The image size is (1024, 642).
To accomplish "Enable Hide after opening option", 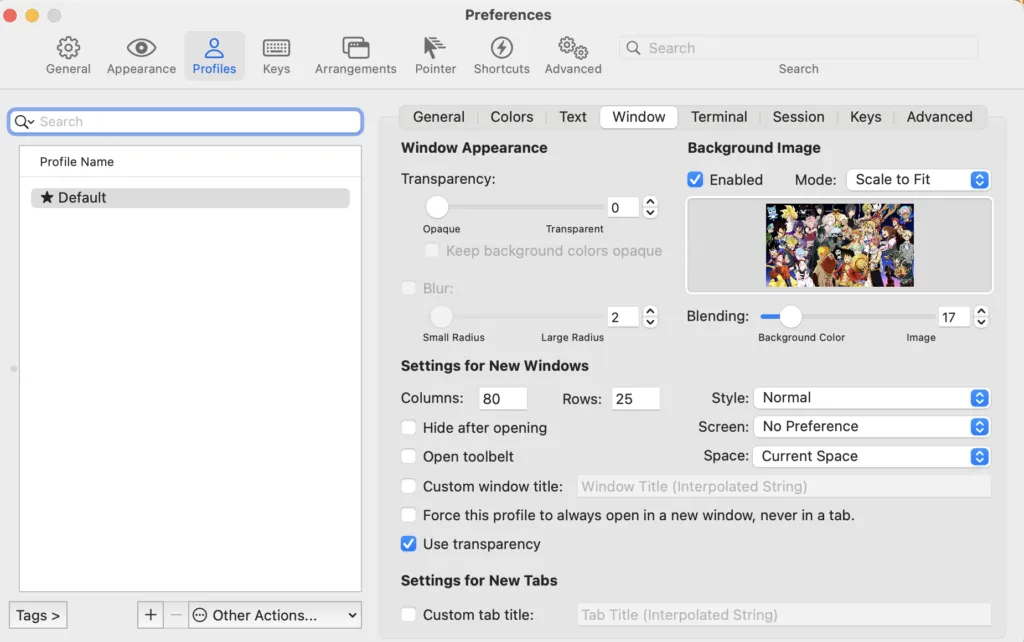I will (x=408, y=428).
